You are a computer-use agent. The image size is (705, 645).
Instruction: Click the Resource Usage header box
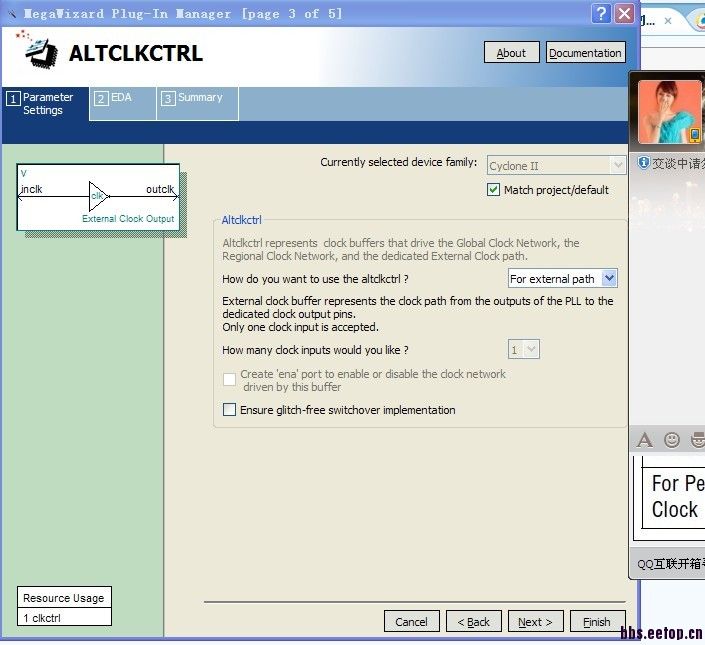click(64, 598)
